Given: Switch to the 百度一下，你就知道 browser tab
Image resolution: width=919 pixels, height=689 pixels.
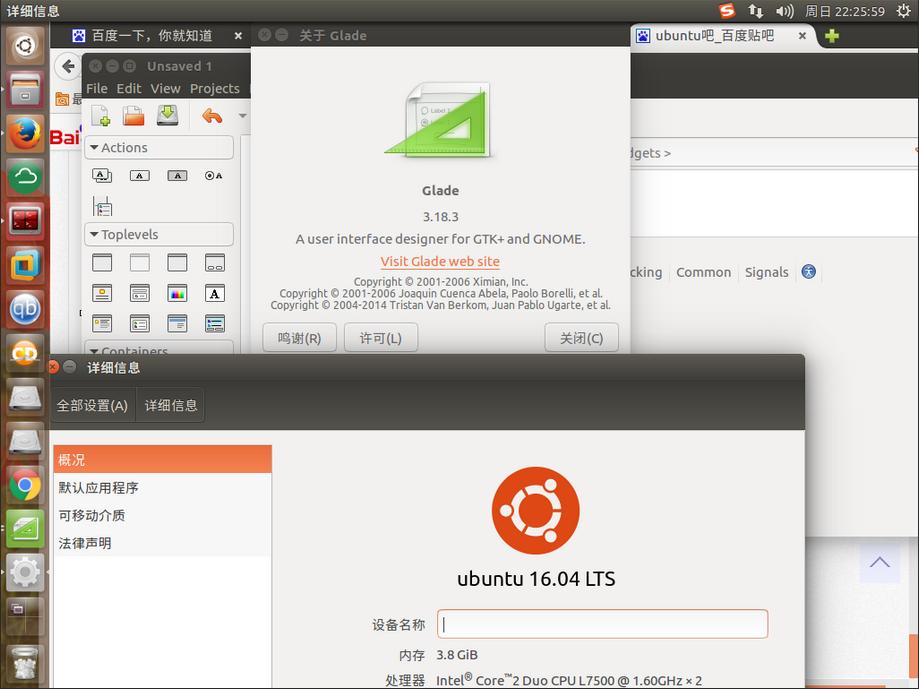Looking at the screenshot, I should click(x=152, y=36).
